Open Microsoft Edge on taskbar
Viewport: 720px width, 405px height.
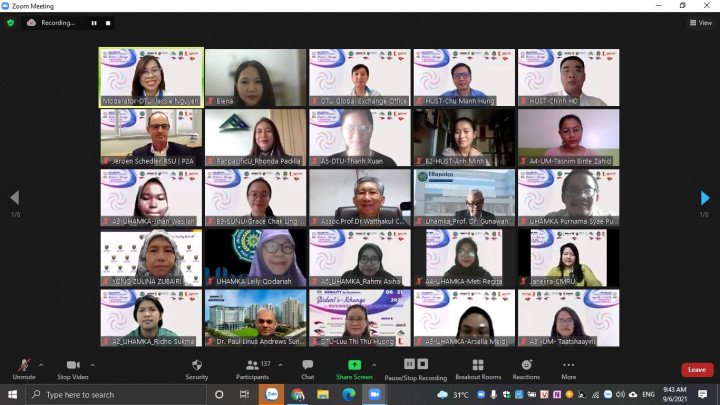pyautogui.click(x=349, y=394)
